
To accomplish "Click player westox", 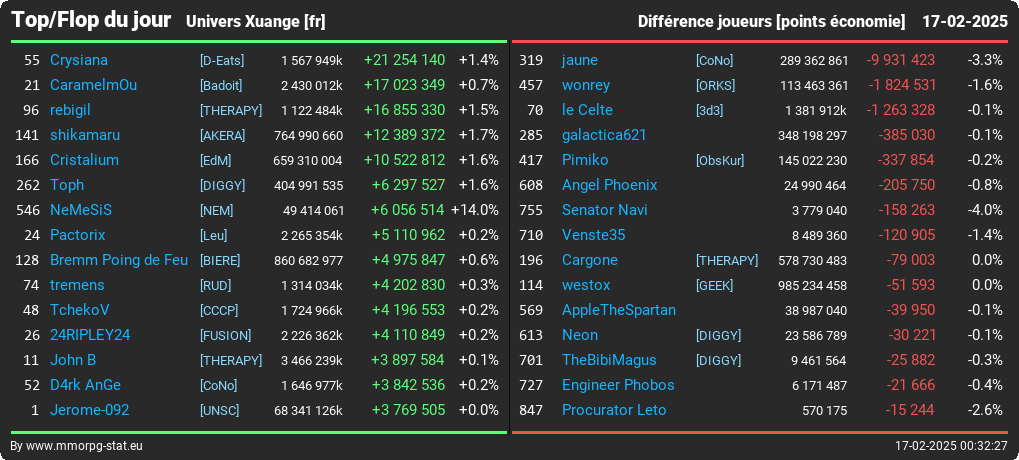I will (x=586, y=285).
